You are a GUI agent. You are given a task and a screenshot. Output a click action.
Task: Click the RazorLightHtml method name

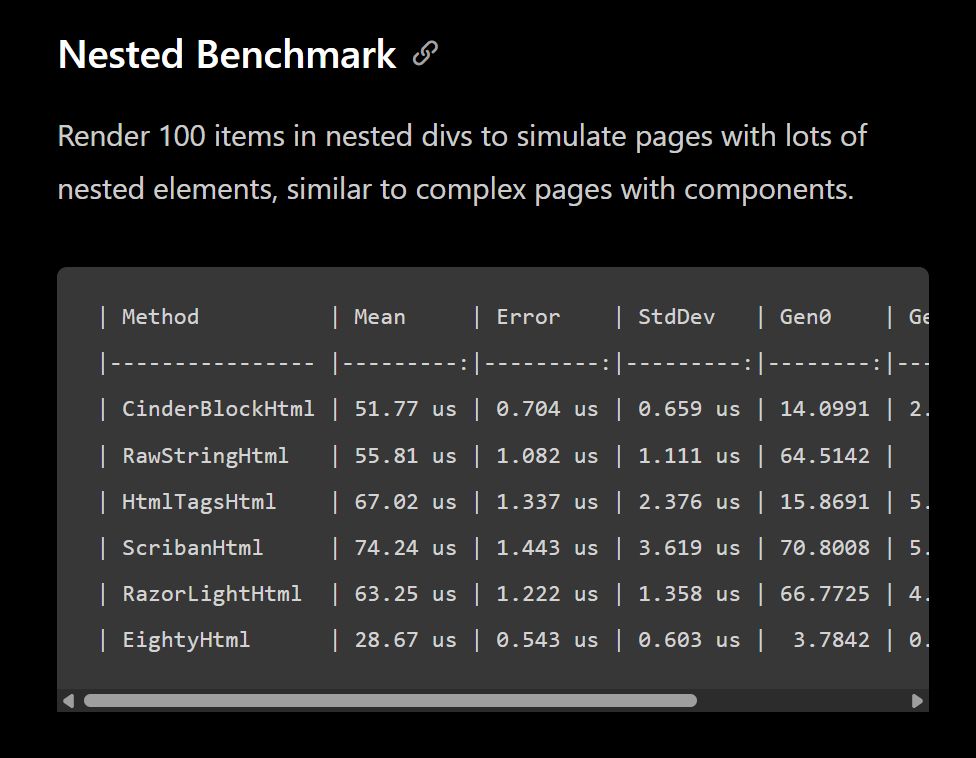tap(212, 594)
